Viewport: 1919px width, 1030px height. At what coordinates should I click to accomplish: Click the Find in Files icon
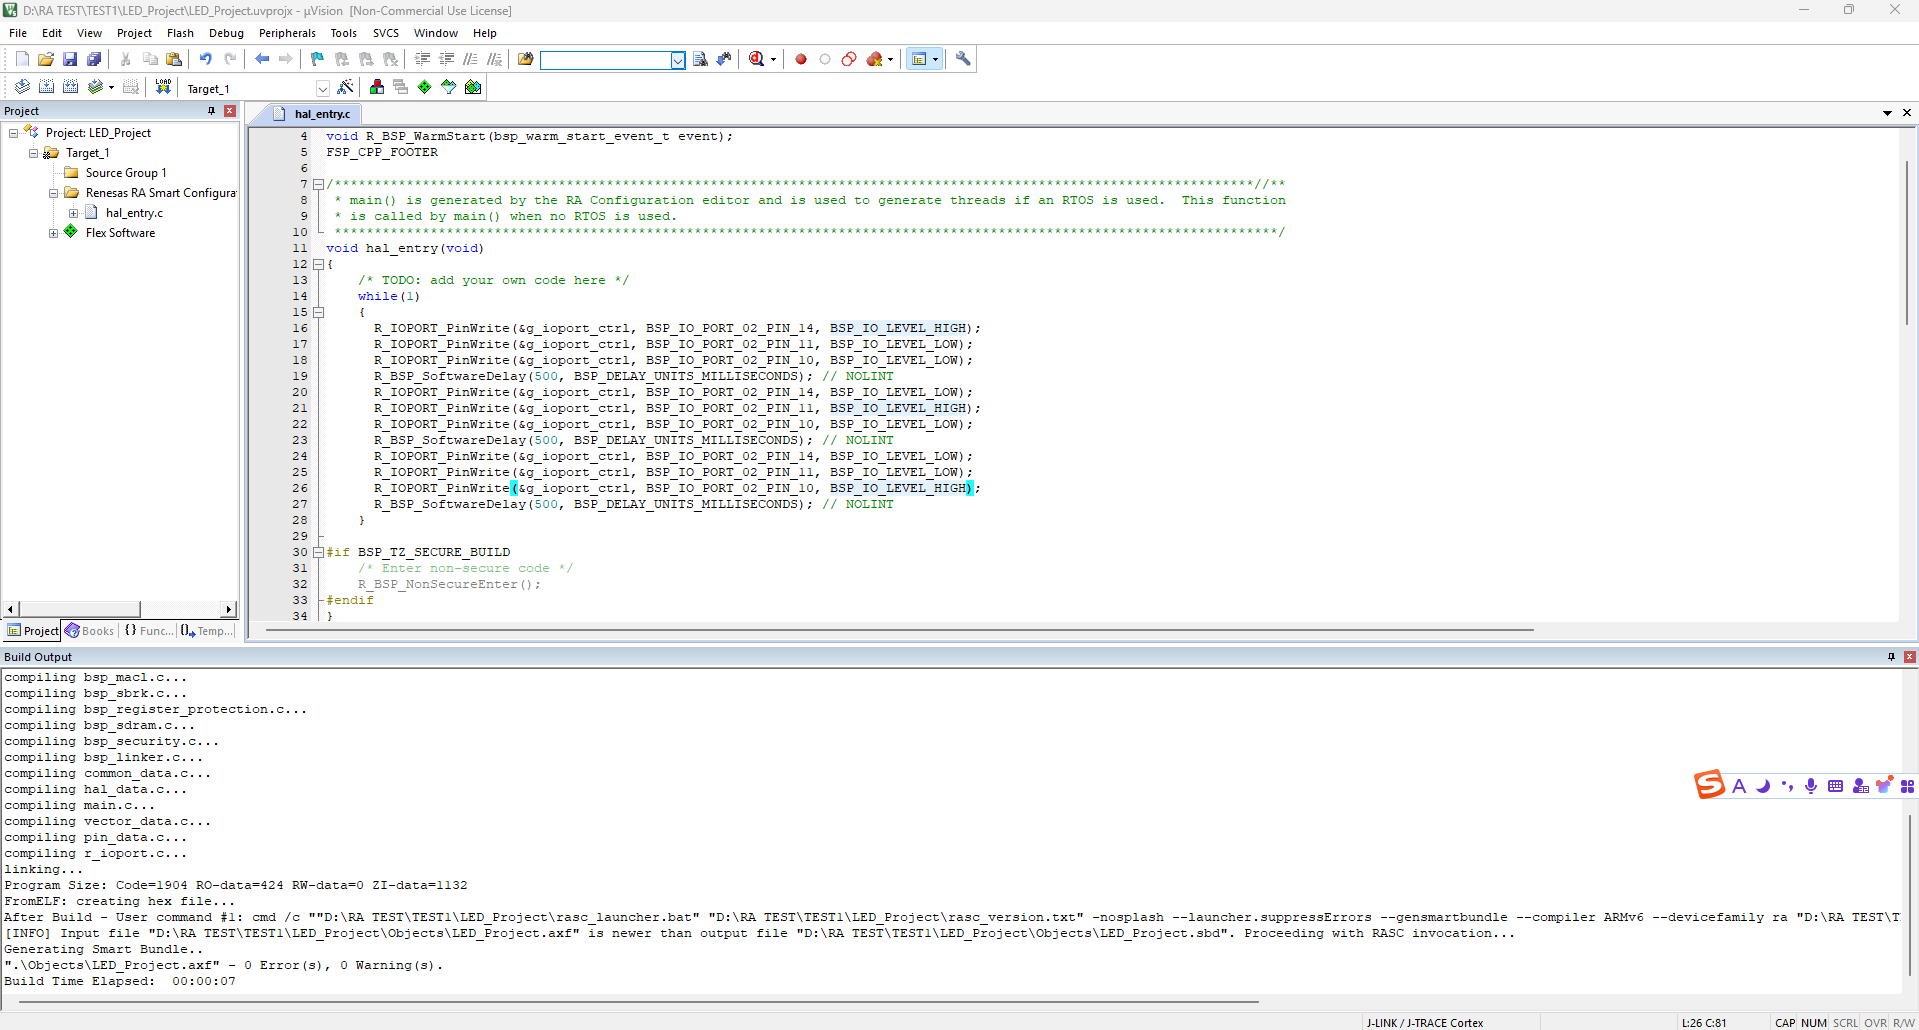526,59
